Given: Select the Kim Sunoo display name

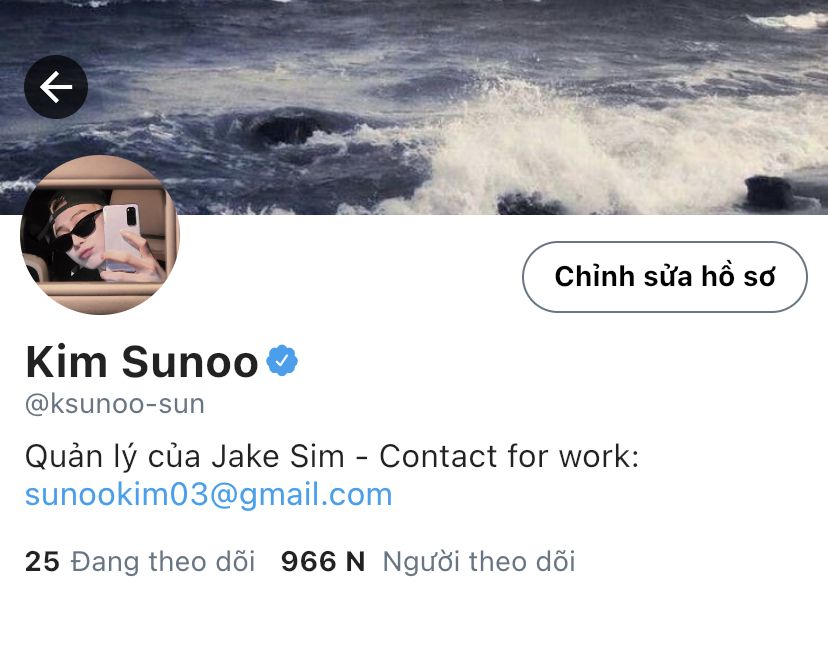Looking at the screenshot, I should click(142, 362).
